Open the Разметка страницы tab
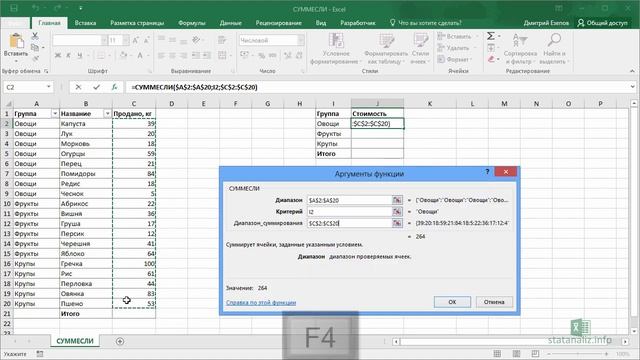This screenshot has width=640, height=360. (137, 23)
